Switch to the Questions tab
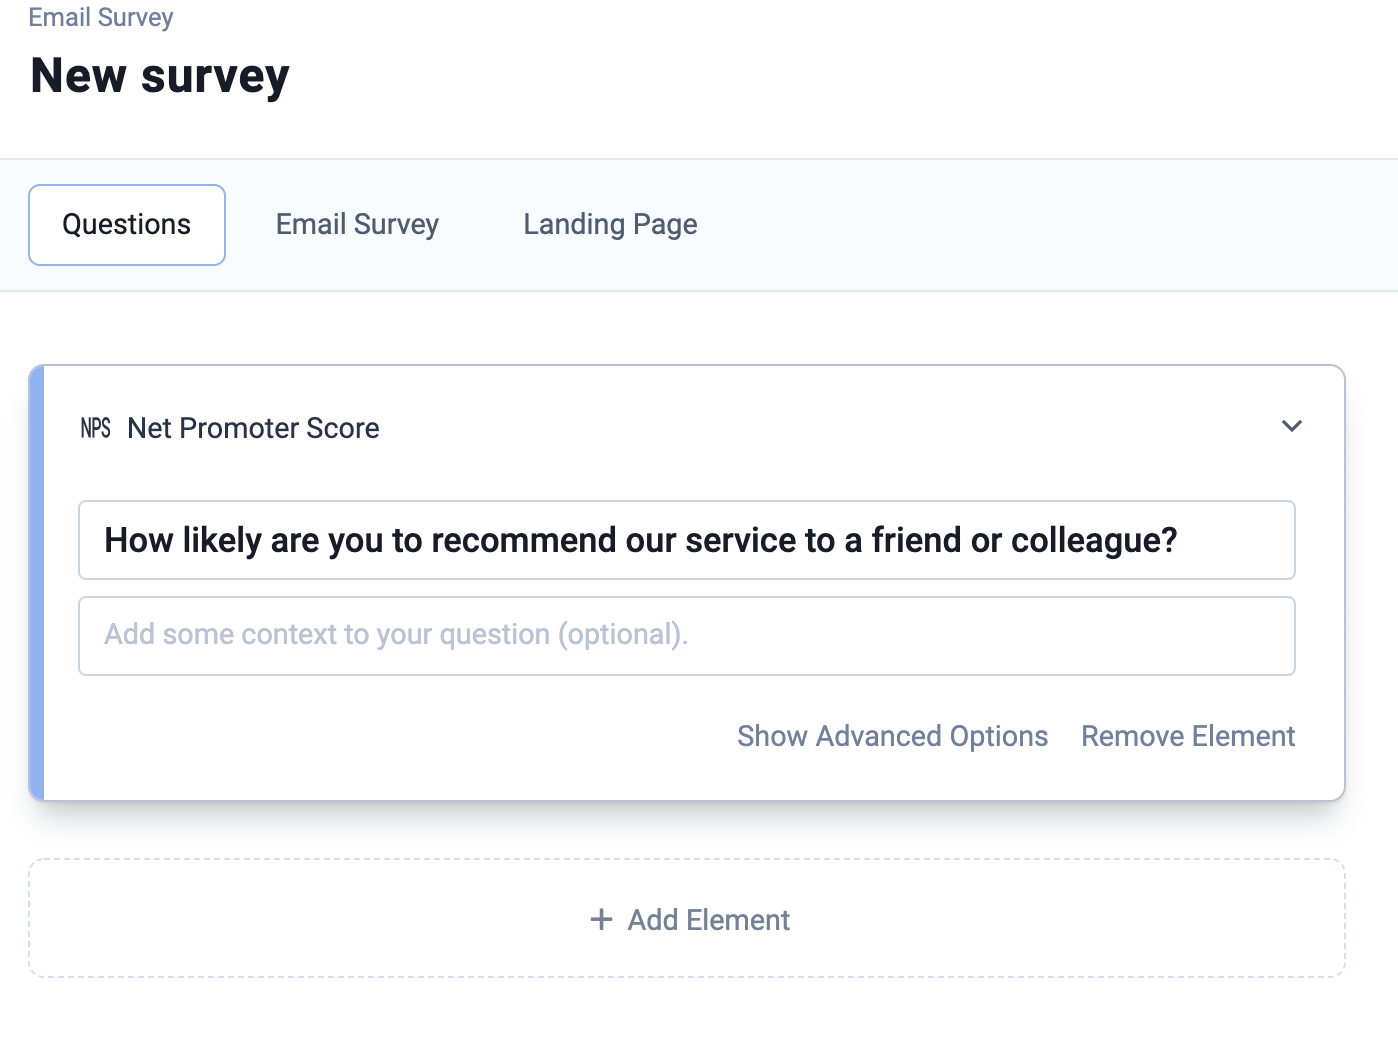1398x1042 pixels. [127, 225]
